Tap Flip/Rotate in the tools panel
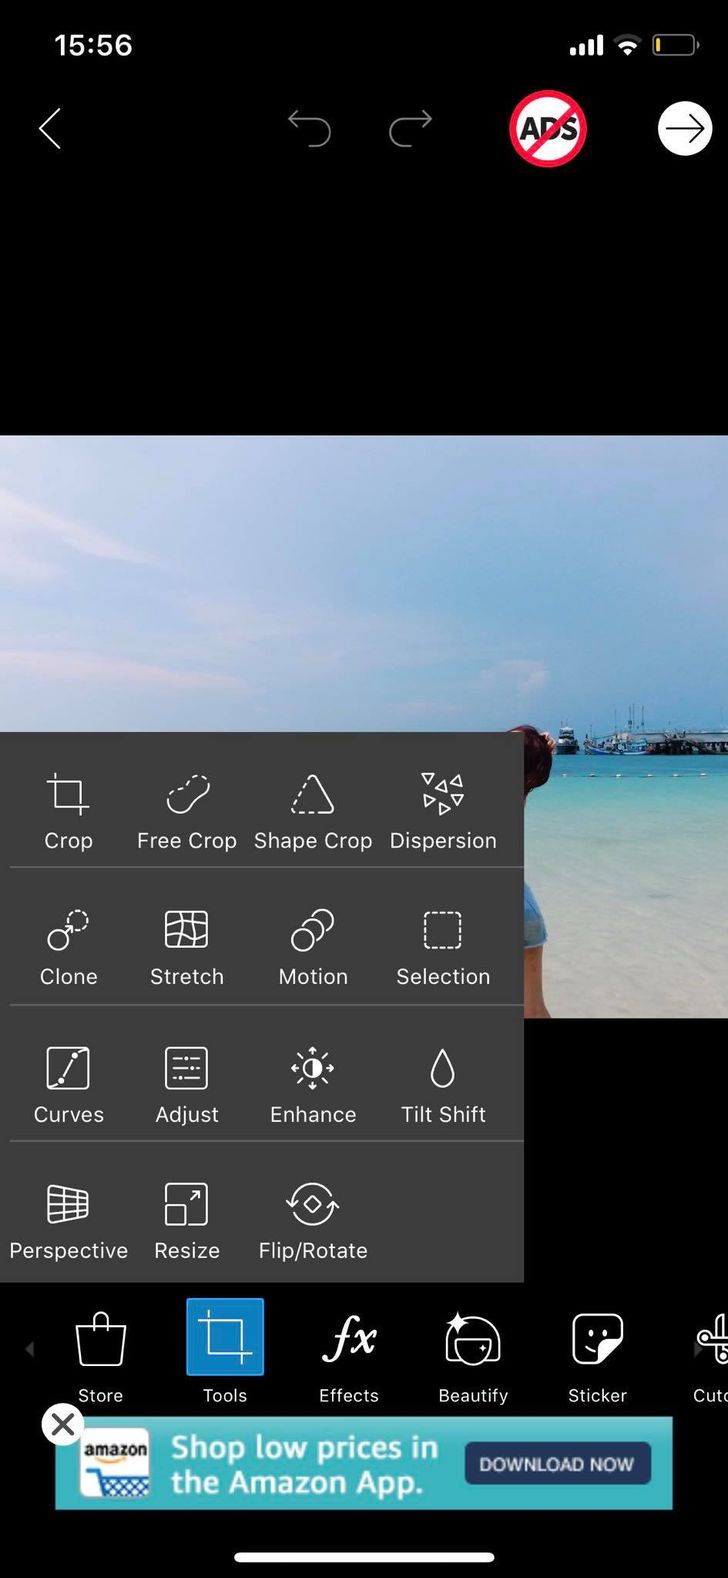This screenshot has width=728, height=1578. tap(313, 1221)
